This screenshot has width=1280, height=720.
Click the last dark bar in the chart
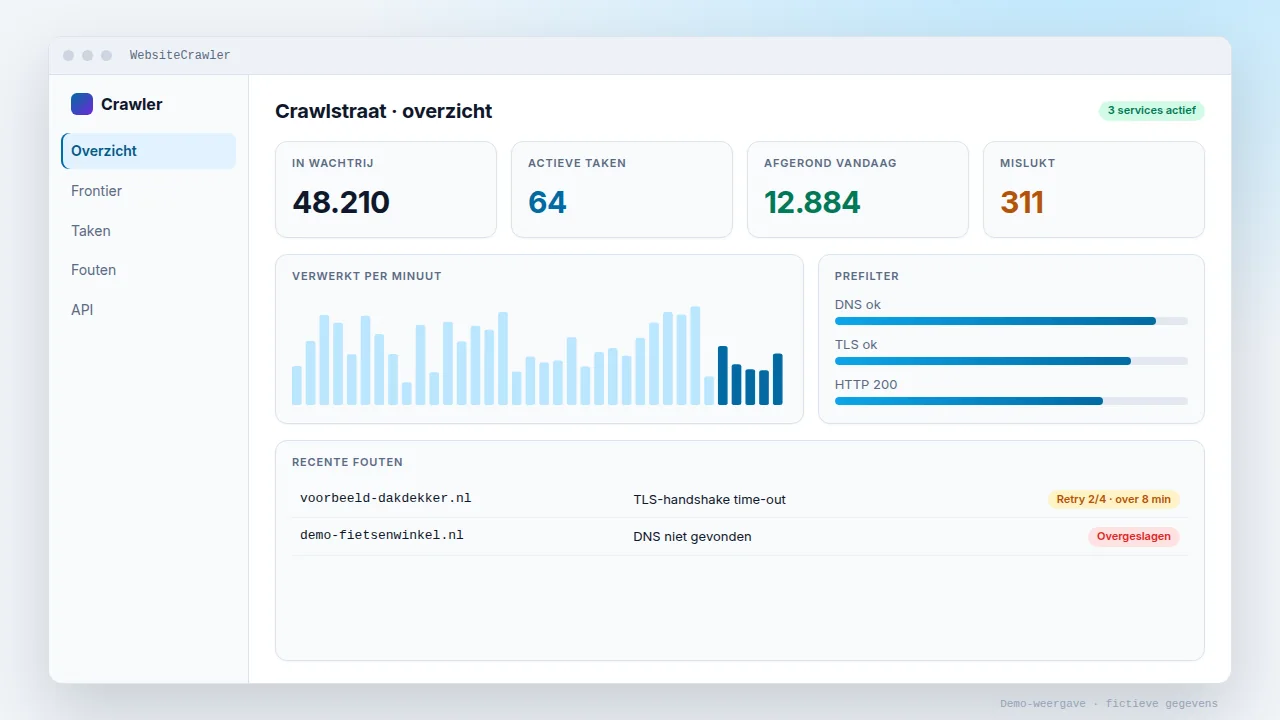point(778,379)
